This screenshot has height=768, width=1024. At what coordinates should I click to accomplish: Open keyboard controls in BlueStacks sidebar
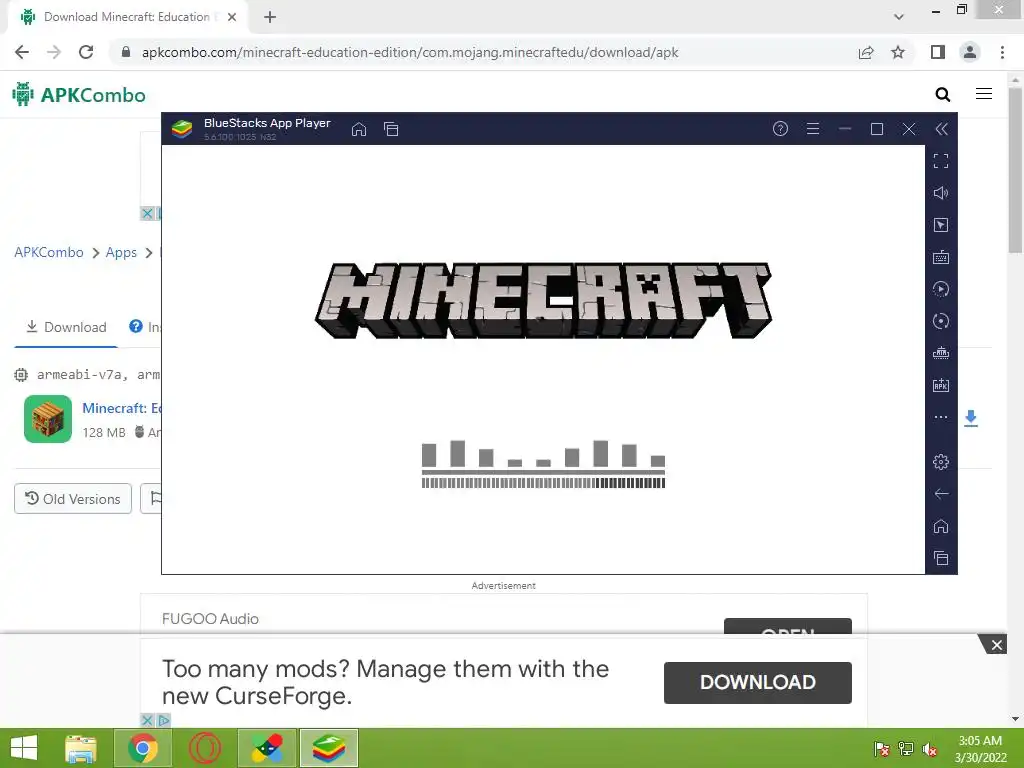[941, 257]
